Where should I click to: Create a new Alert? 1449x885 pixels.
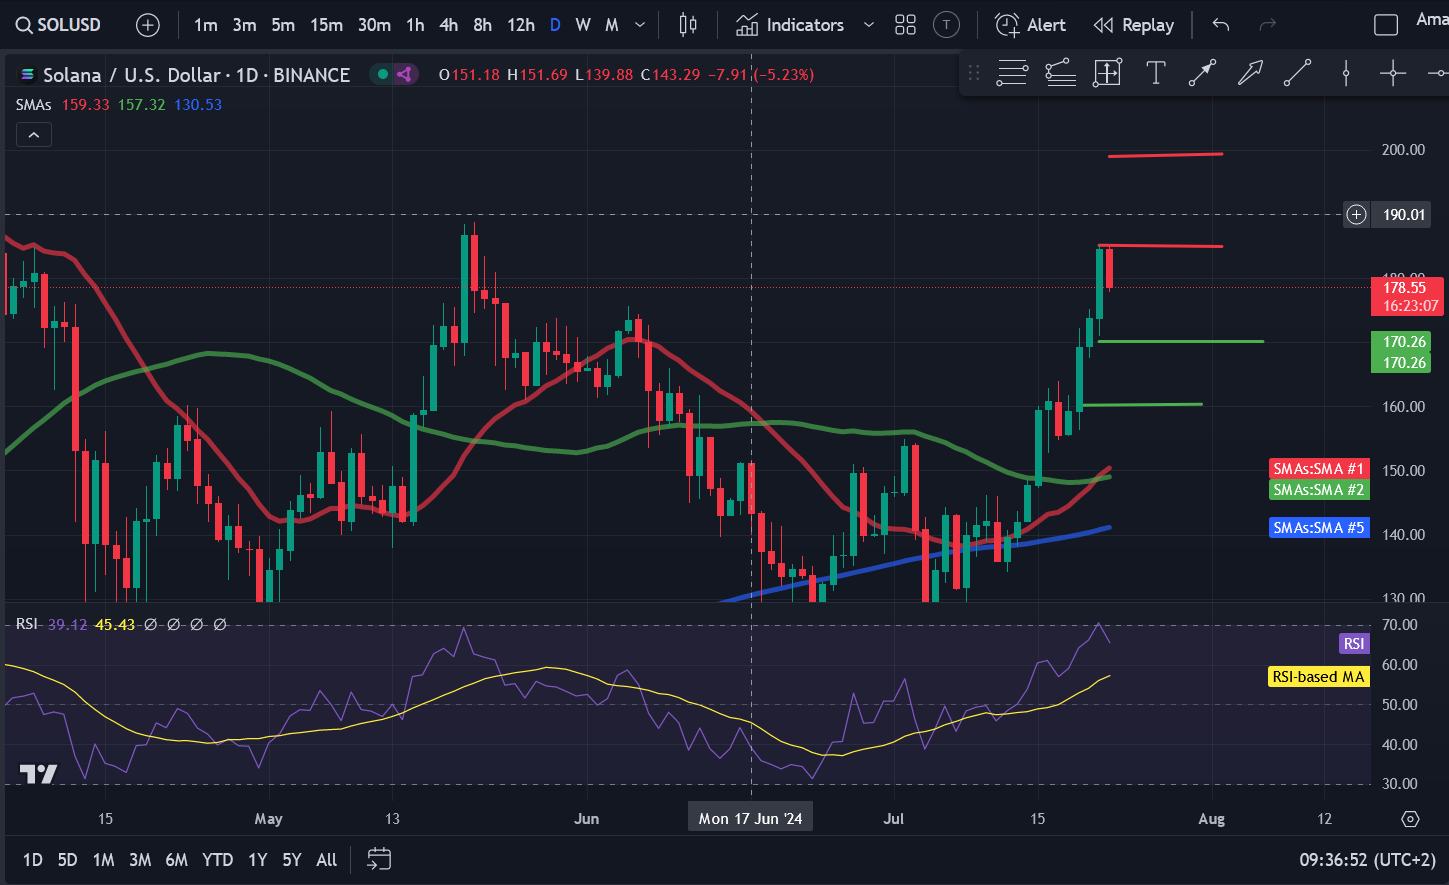[1031, 25]
